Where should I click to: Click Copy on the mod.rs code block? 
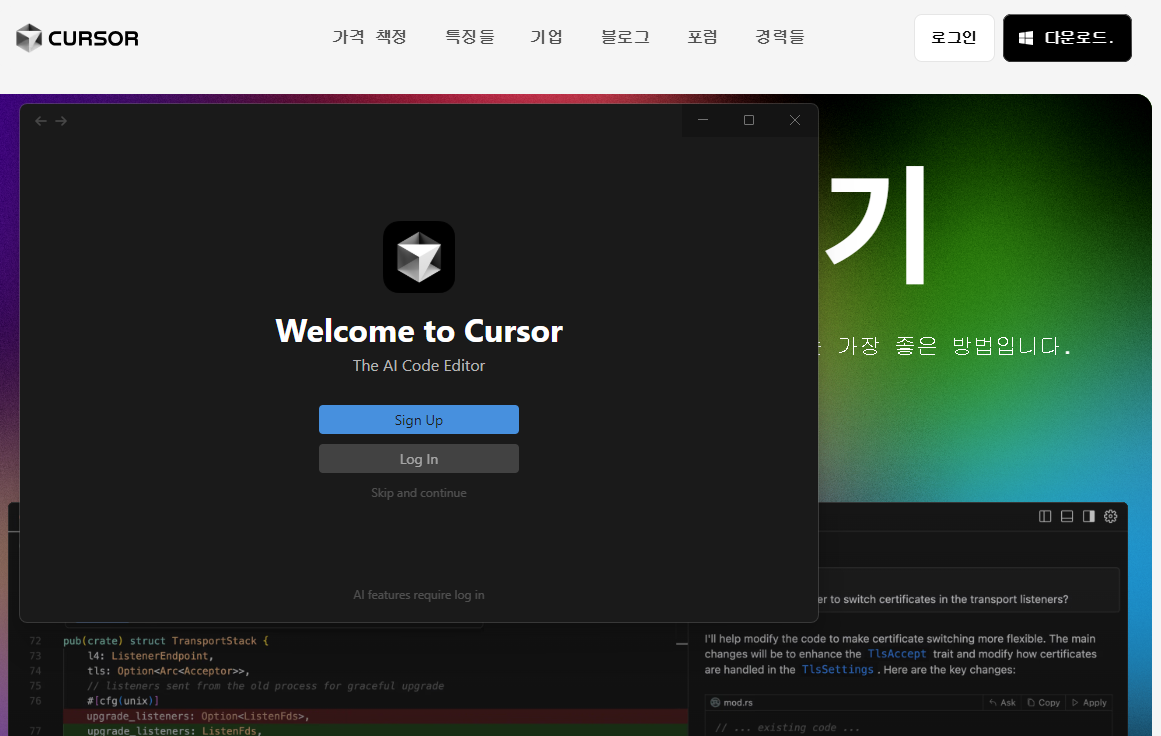[x=1043, y=703]
